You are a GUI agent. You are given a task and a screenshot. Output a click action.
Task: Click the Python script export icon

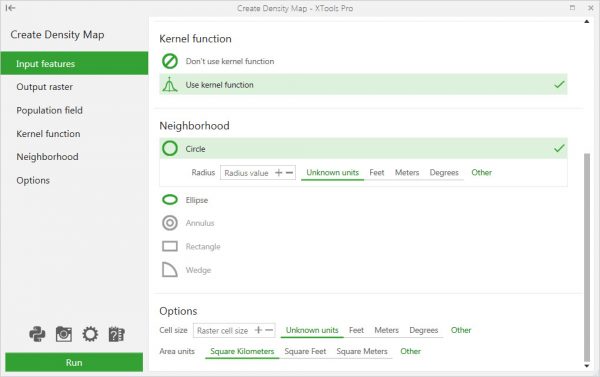(37, 334)
